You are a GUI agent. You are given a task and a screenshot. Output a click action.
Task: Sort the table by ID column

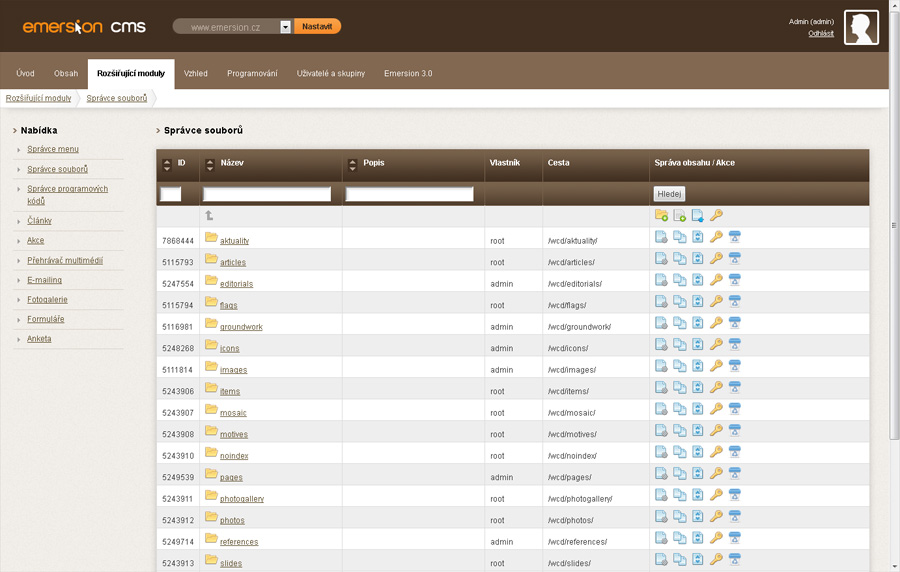click(x=167, y=164)
